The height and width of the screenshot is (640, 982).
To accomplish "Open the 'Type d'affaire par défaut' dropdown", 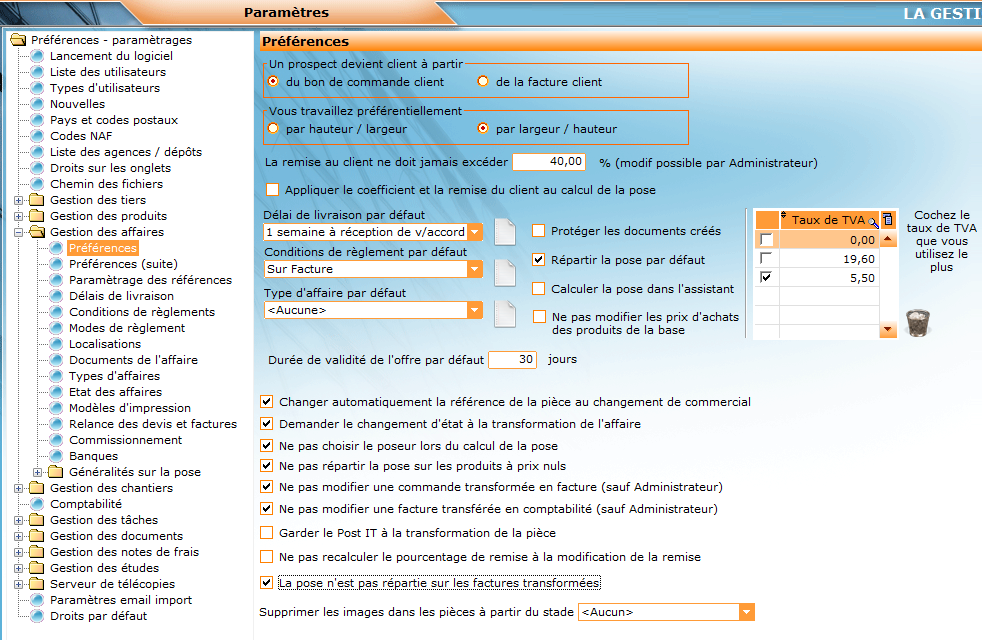I will [x=475, y=310].
